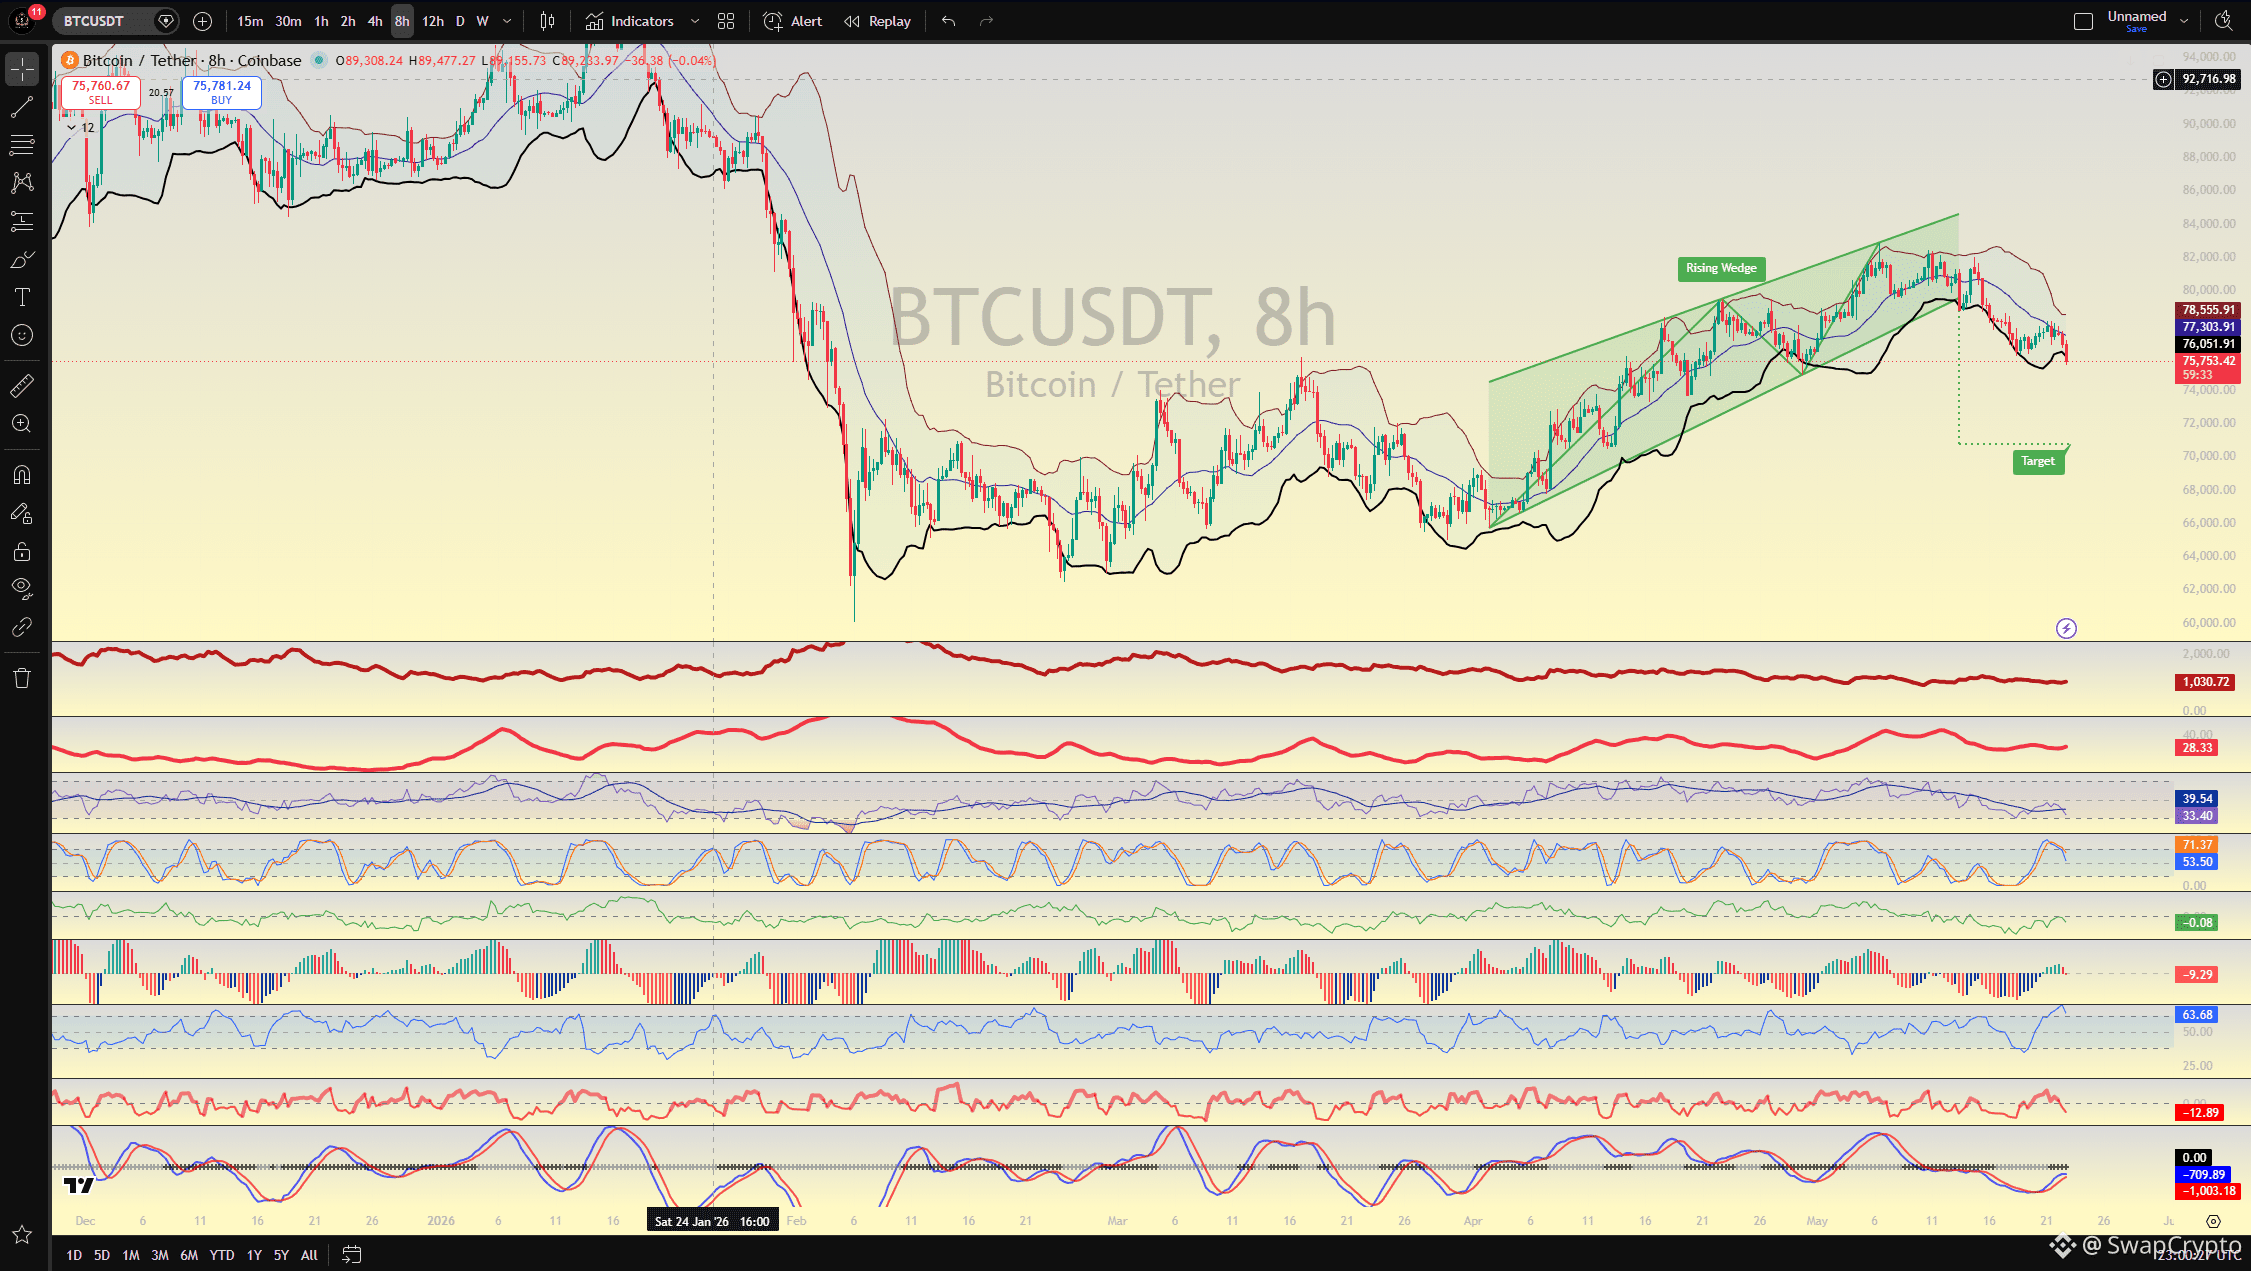Open the Indicators dialog

click(x=630, y=21)
